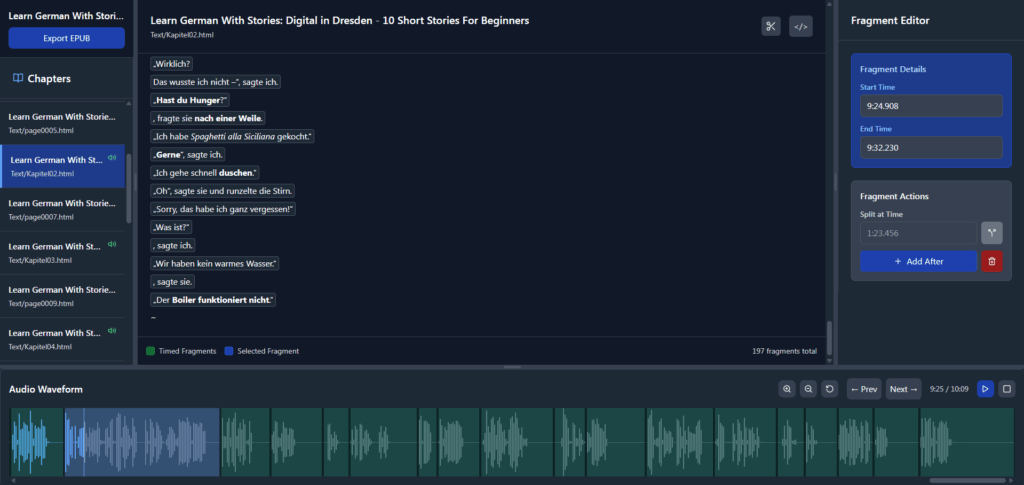This screenshot has width=1024, height=485.
Task: Click the Chapters book icon
Action: coord(18,78)
